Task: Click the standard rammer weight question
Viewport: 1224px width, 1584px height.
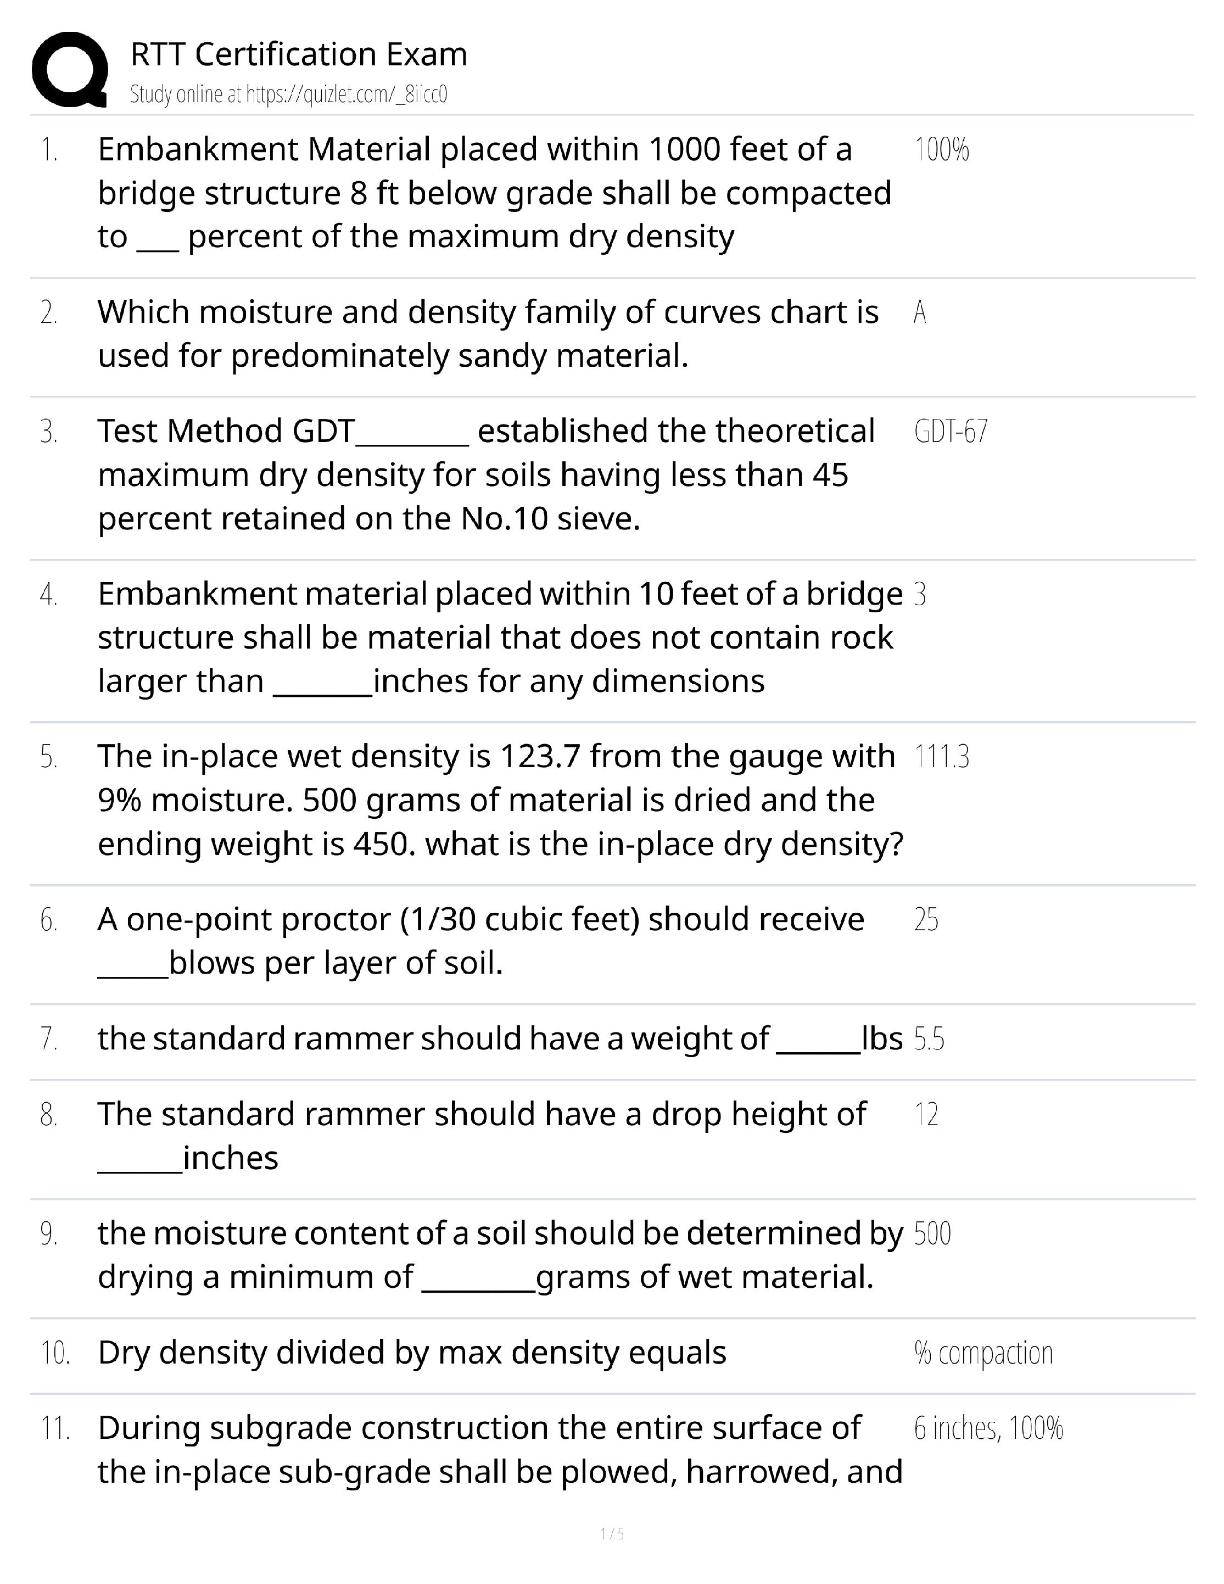Action: point(500,1039)
